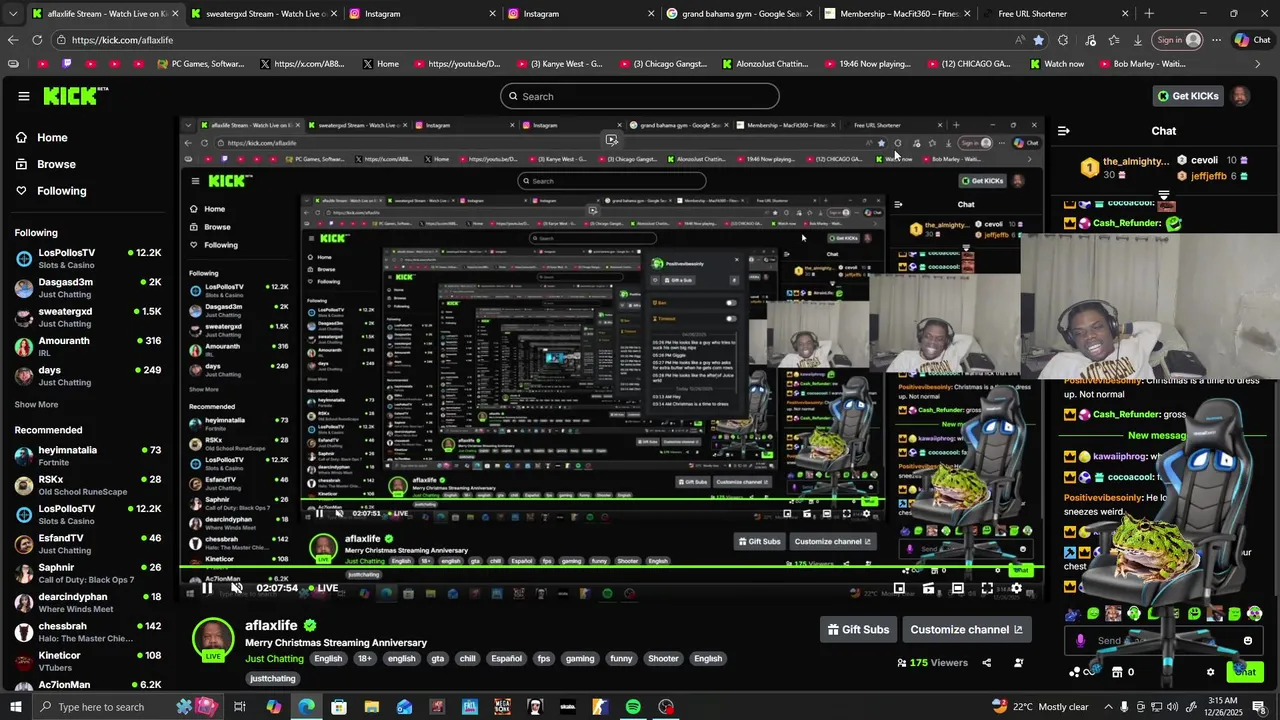The image size is (1280, 720).
Task: Open sweatergxd channel in Following list
Action: (88, 317)
